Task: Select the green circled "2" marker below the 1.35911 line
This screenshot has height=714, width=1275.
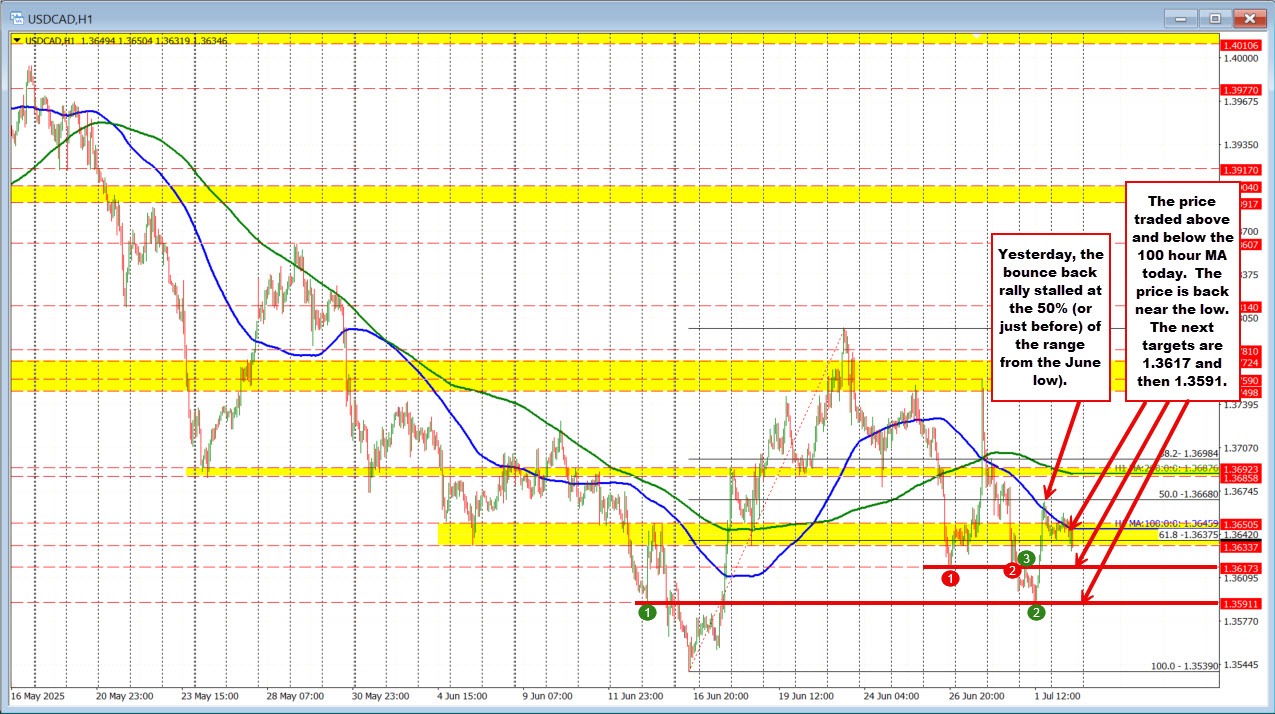Action: point(1035,612)
